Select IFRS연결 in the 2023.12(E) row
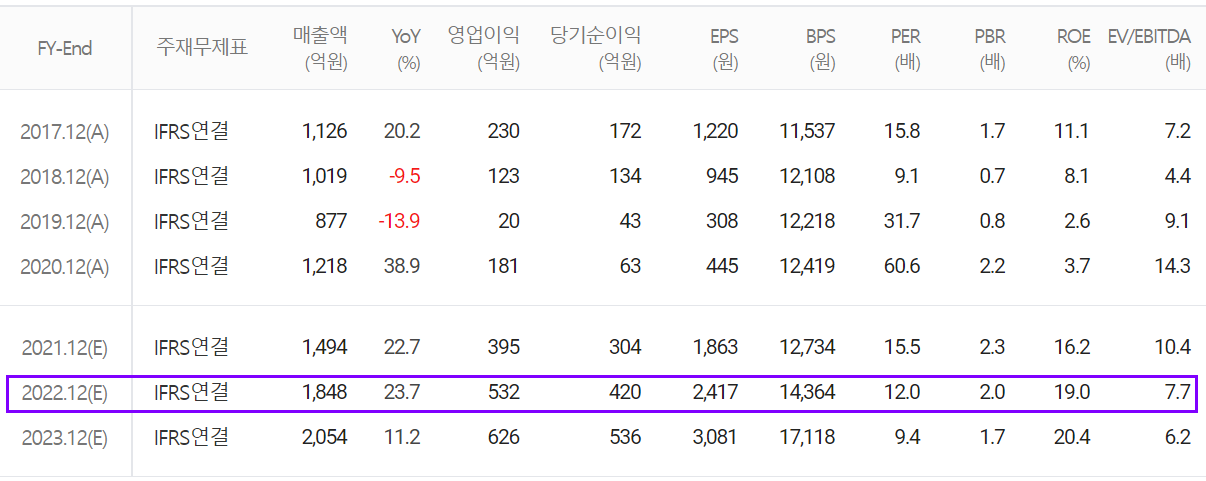 (x=192, y=437)
